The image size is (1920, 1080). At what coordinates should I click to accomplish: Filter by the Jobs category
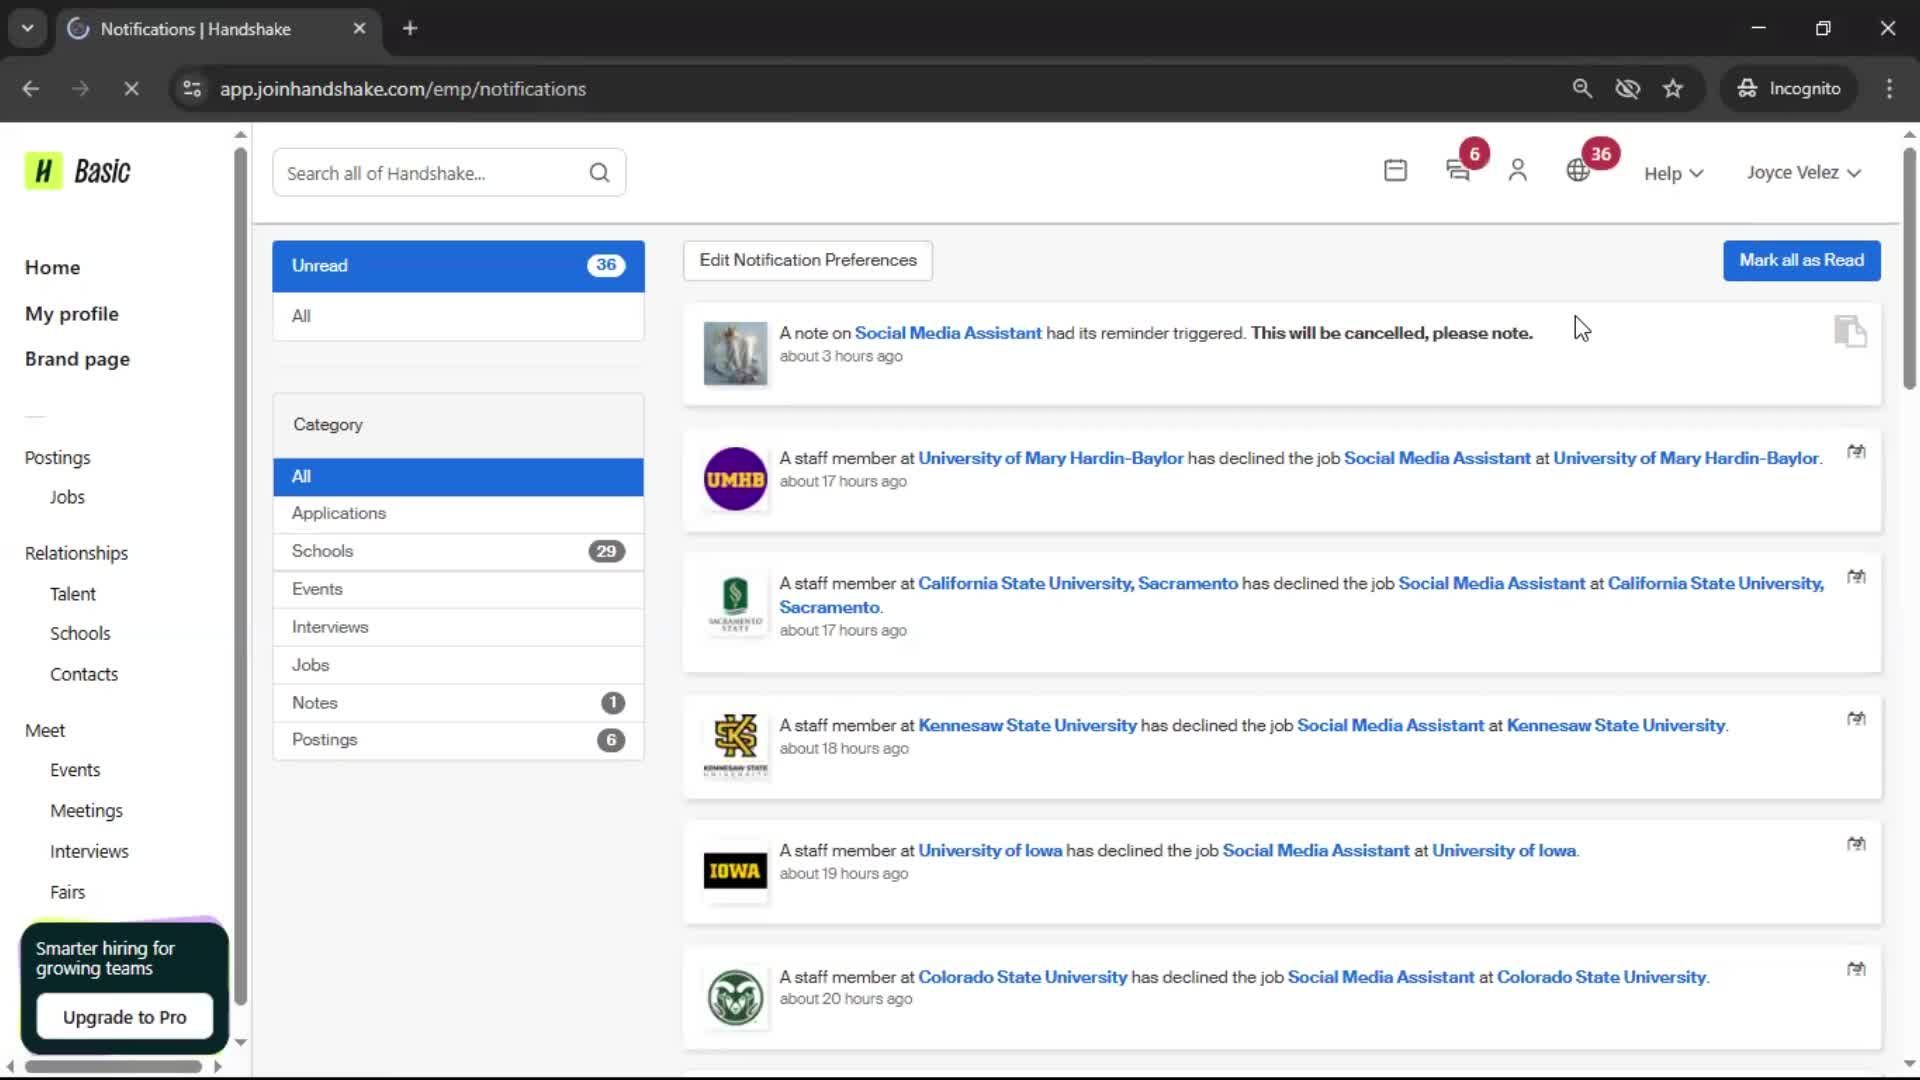(x=458, y=665)
